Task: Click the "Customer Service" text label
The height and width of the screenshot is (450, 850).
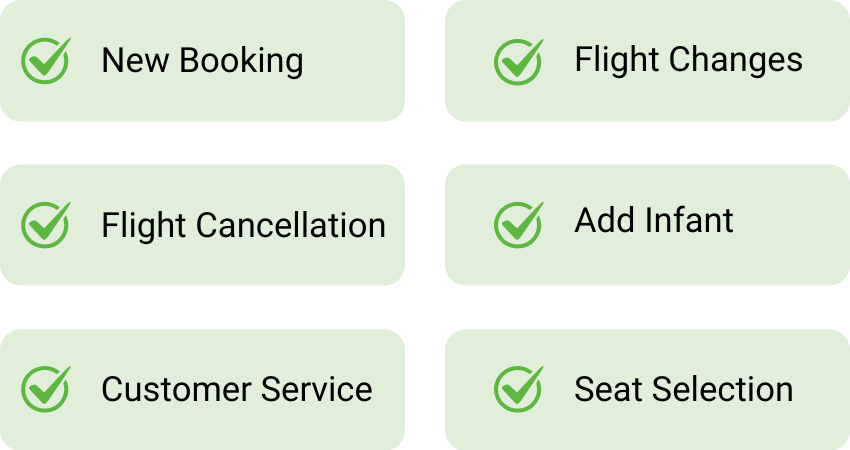Action: tap(237, 389)
